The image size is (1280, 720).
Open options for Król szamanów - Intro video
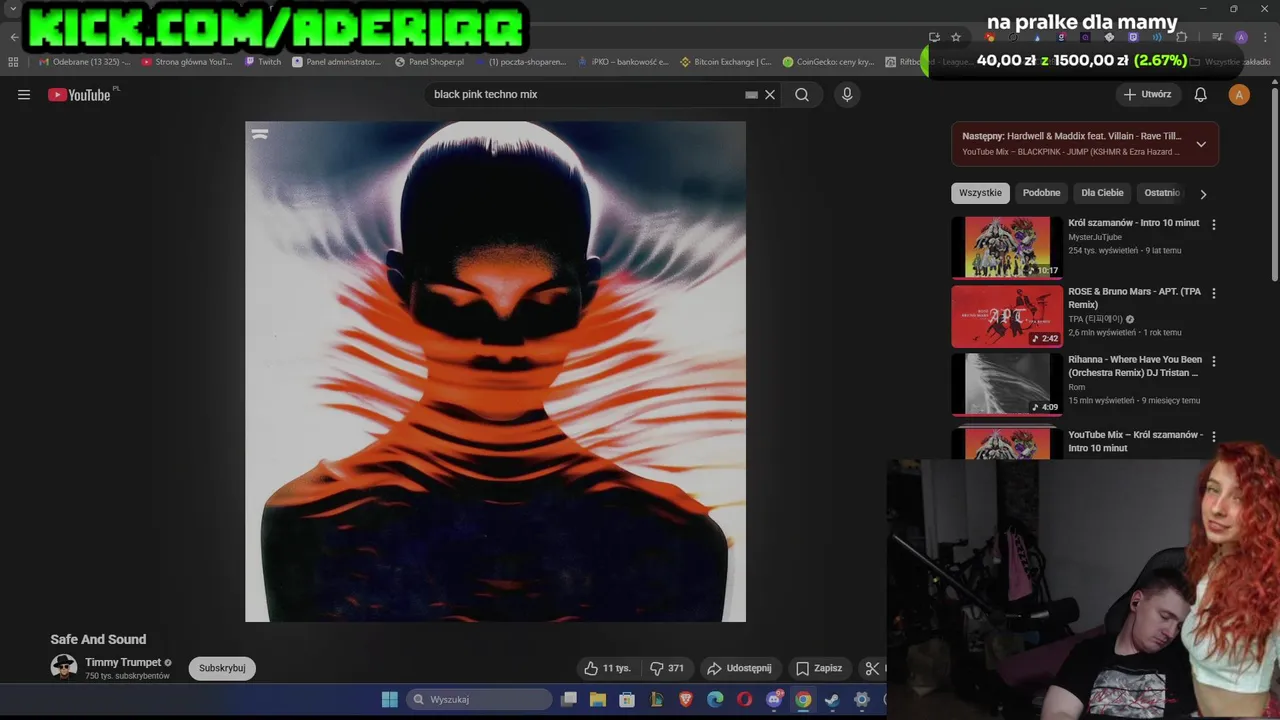(1214, 225)
